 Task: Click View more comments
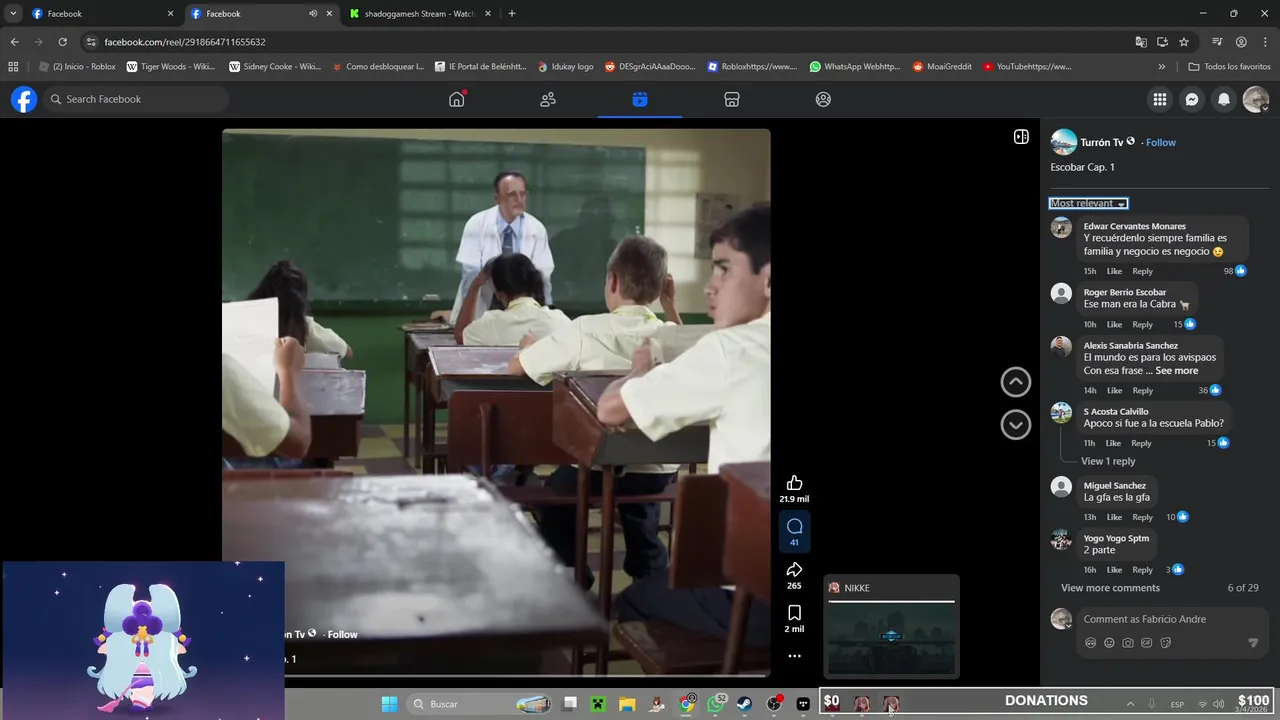tap(1110, 588)
